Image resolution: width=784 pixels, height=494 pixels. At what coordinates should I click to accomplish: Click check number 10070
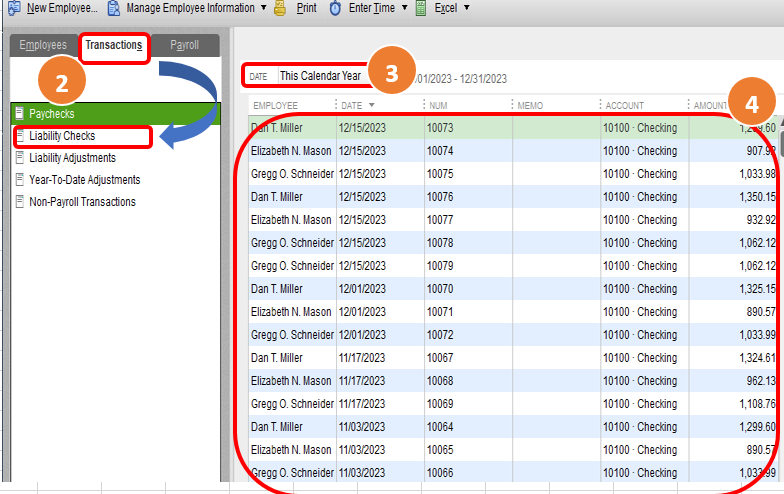click(x=440, y=289)
